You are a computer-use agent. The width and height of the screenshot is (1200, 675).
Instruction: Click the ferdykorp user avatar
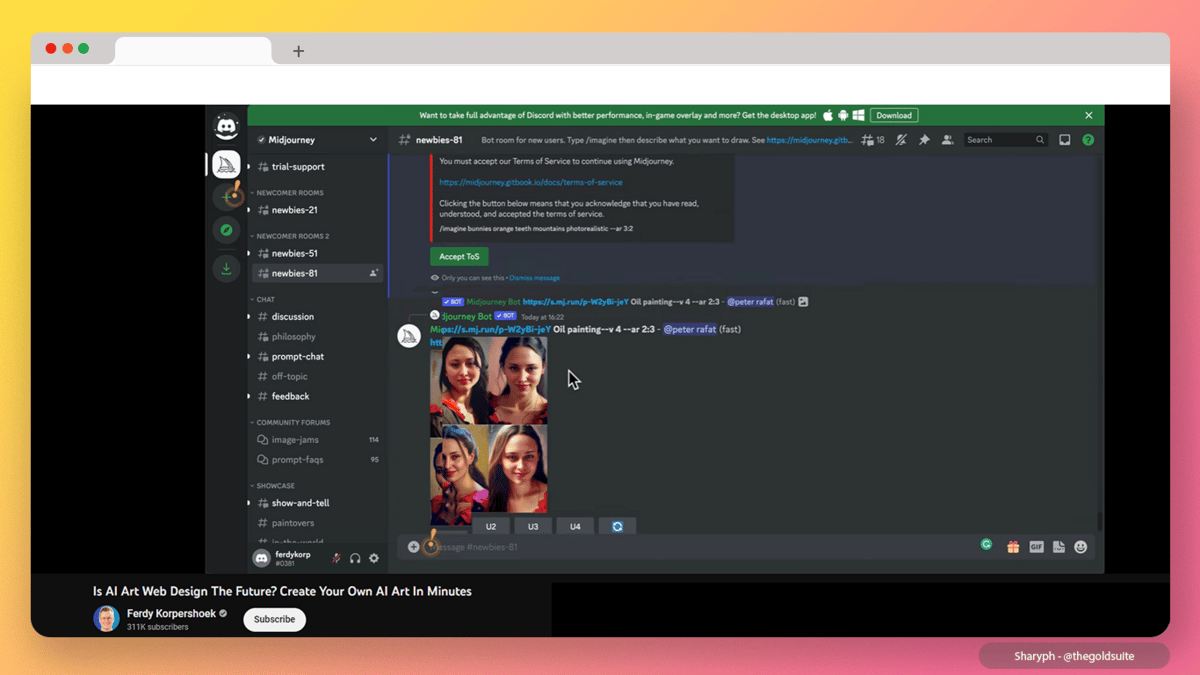click(261, 559)
